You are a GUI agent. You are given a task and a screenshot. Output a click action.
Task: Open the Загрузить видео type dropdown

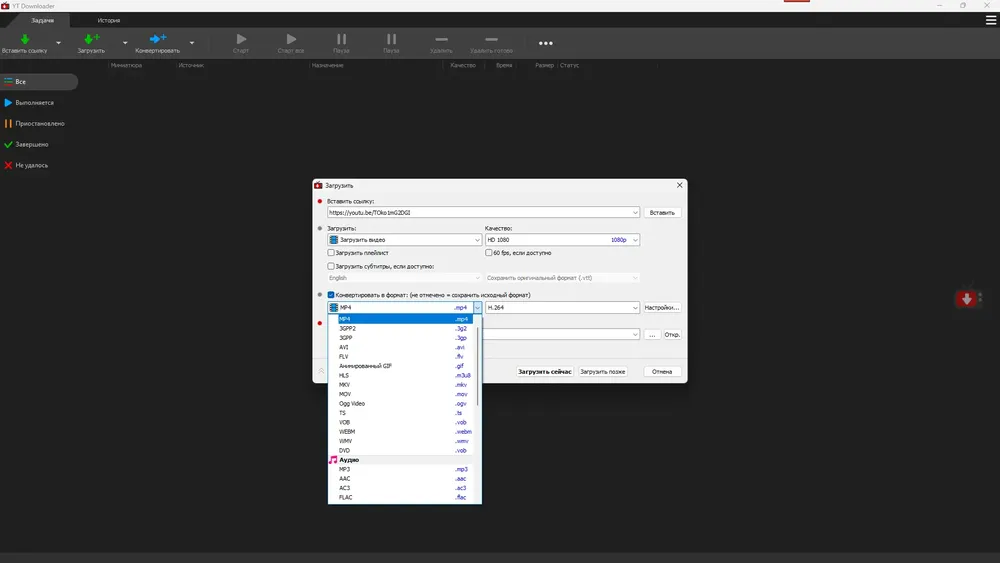(x=476, y=240)
